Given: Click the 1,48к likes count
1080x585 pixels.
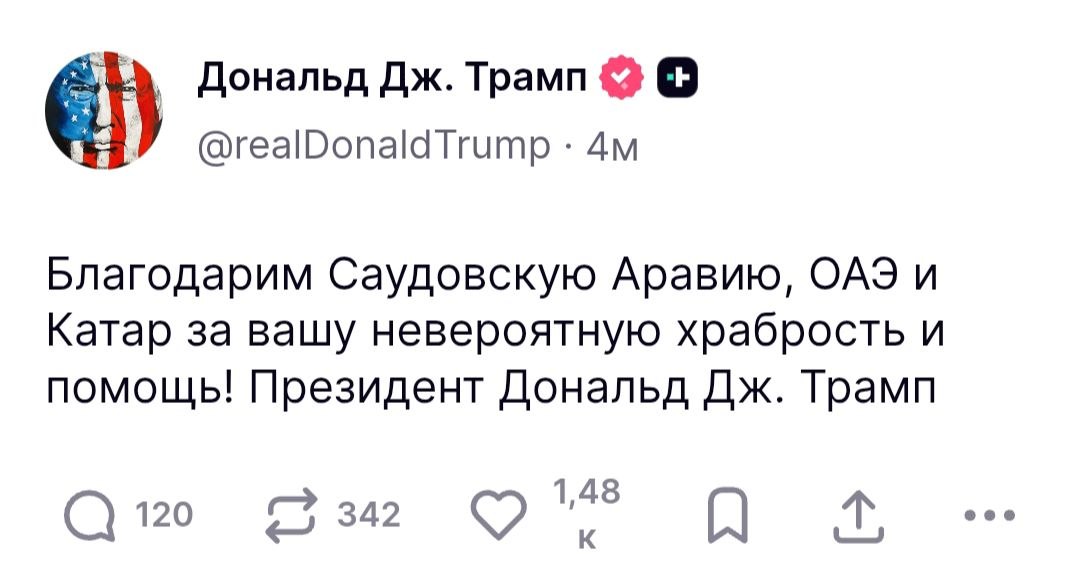Looking at the screenshot, I should pyautogui.click(x=587, y=513).
